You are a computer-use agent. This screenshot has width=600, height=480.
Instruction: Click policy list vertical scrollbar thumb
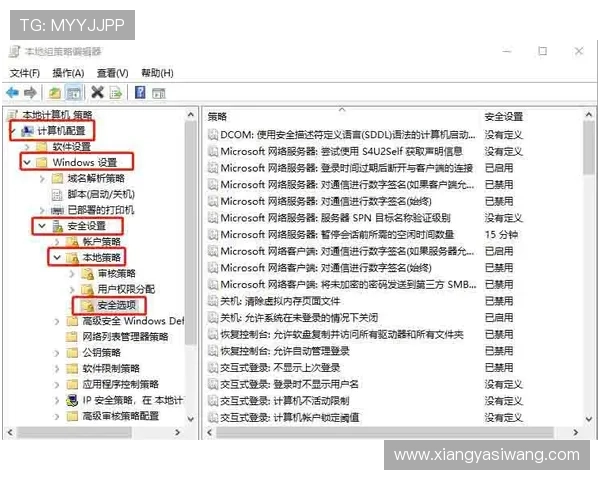(x=589, y=148)
